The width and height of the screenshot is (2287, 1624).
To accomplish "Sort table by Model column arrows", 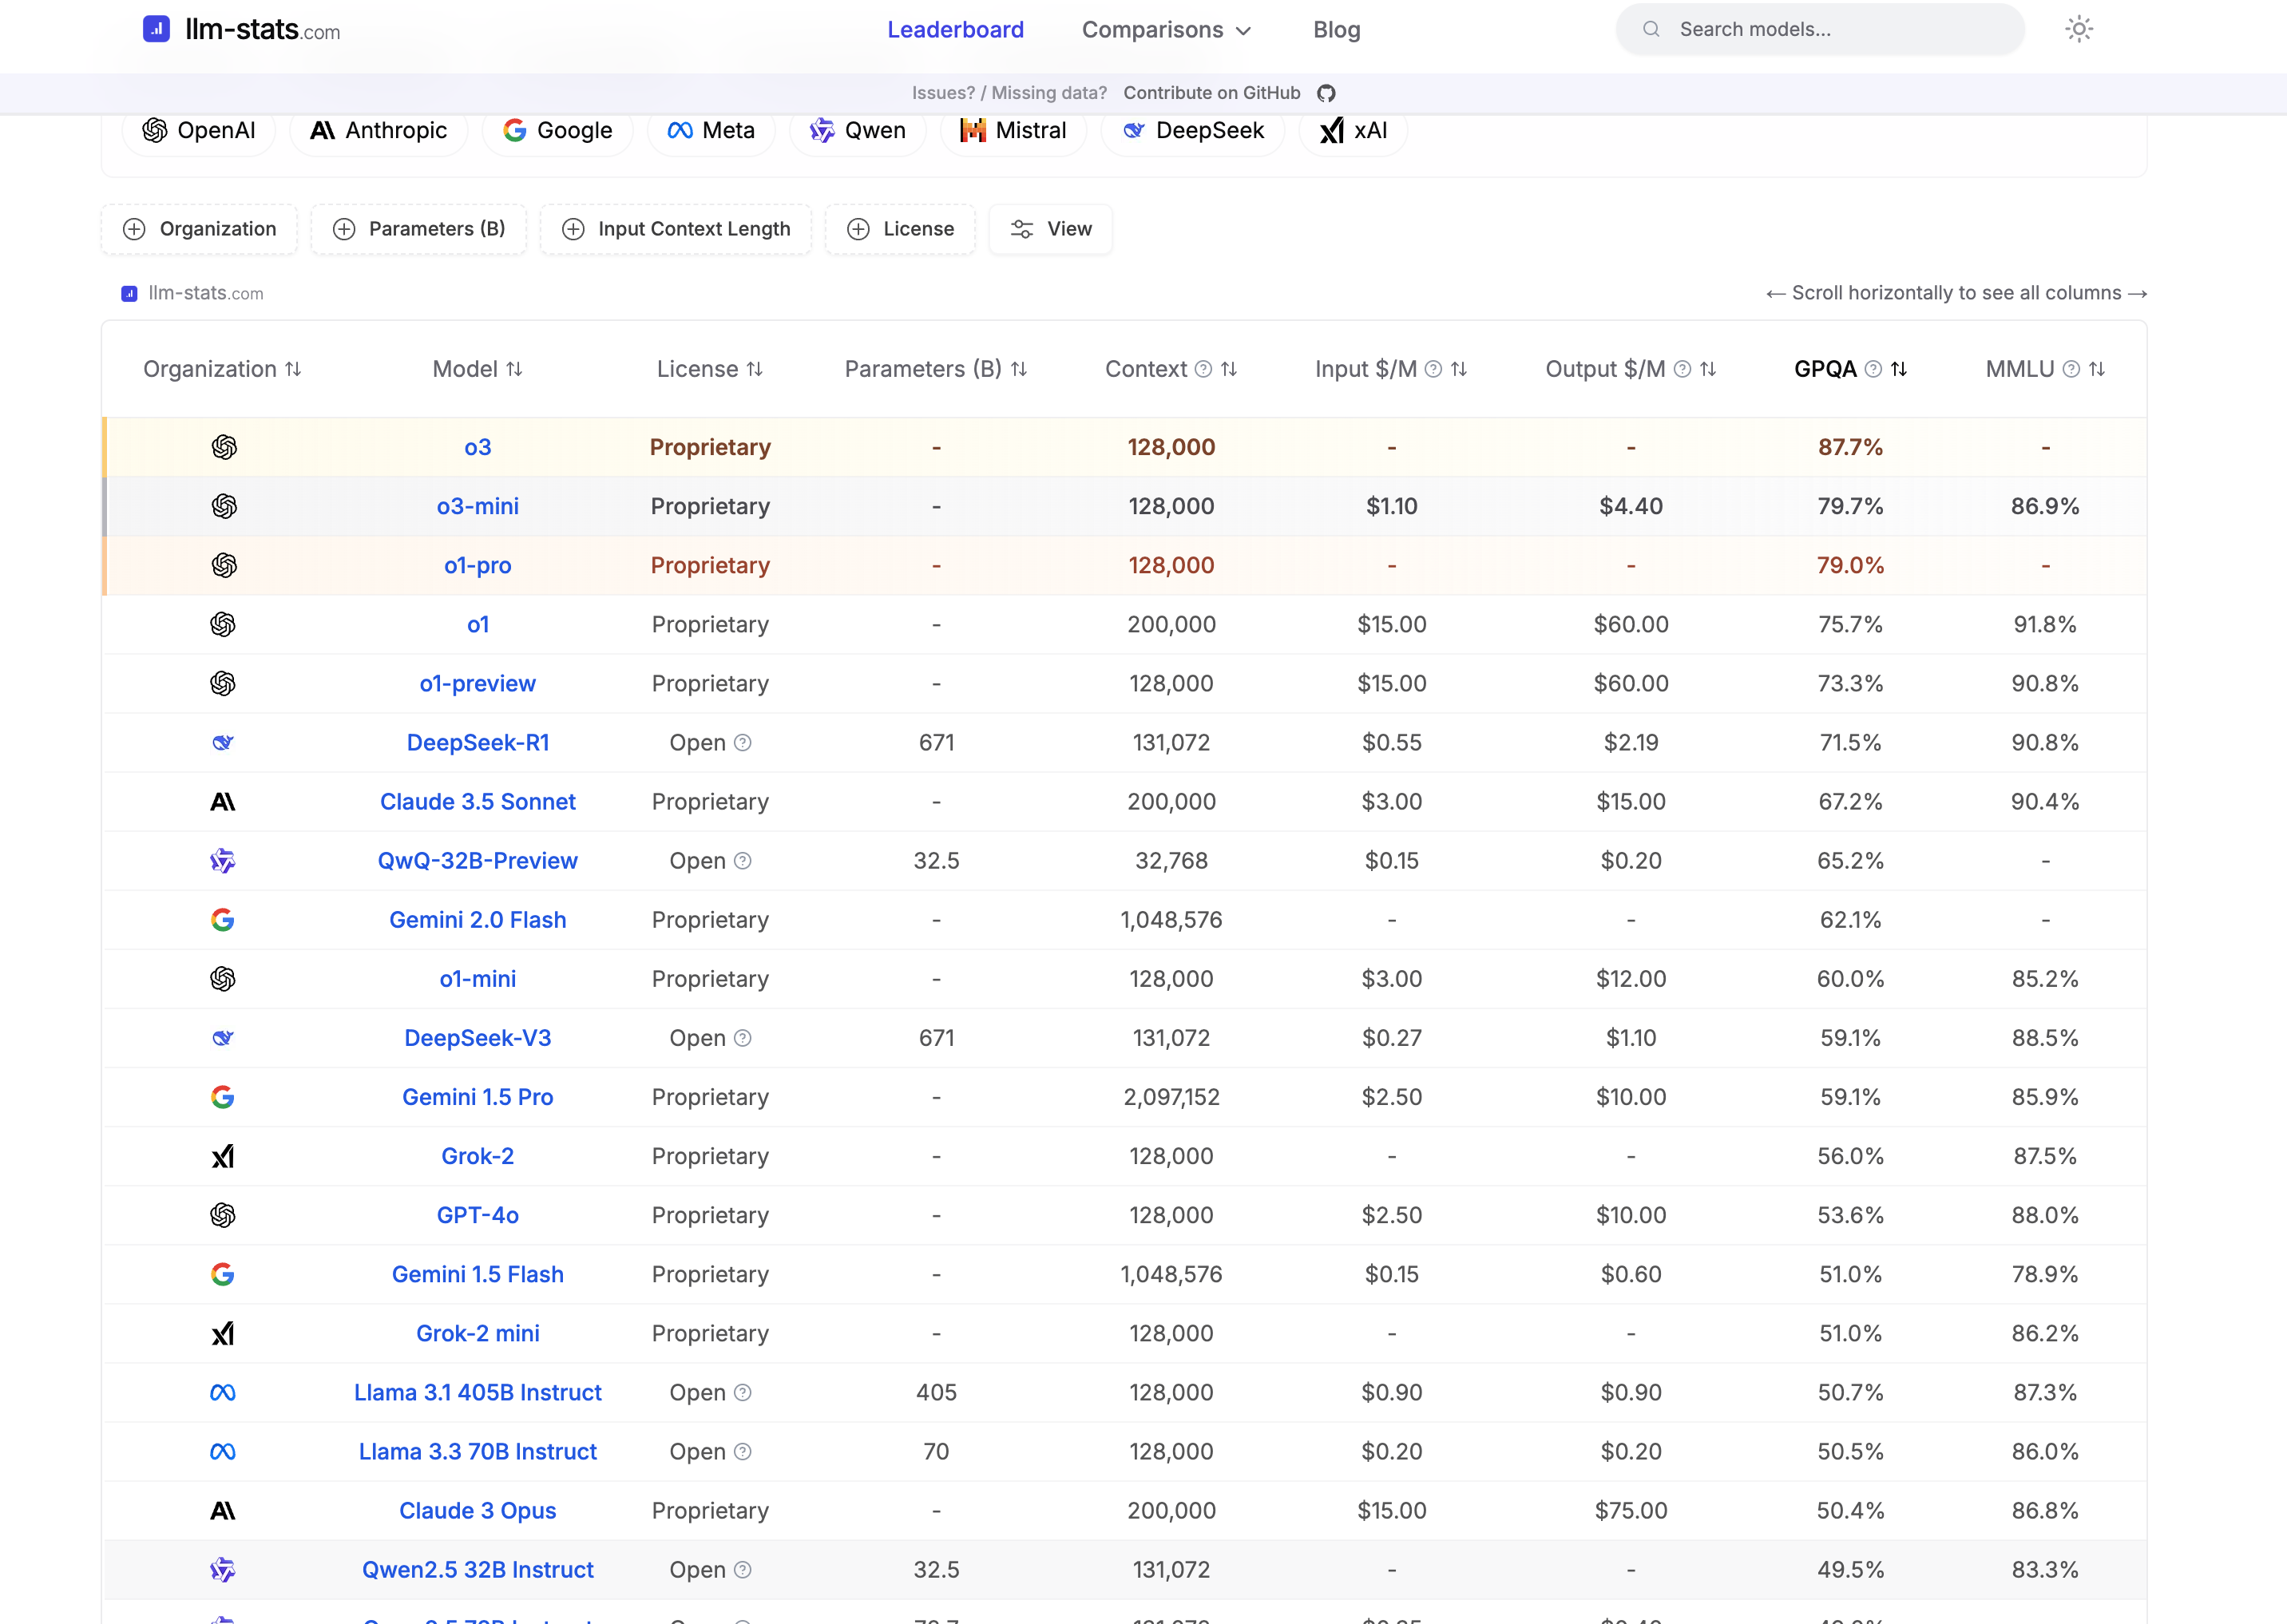I will (514, 369).
